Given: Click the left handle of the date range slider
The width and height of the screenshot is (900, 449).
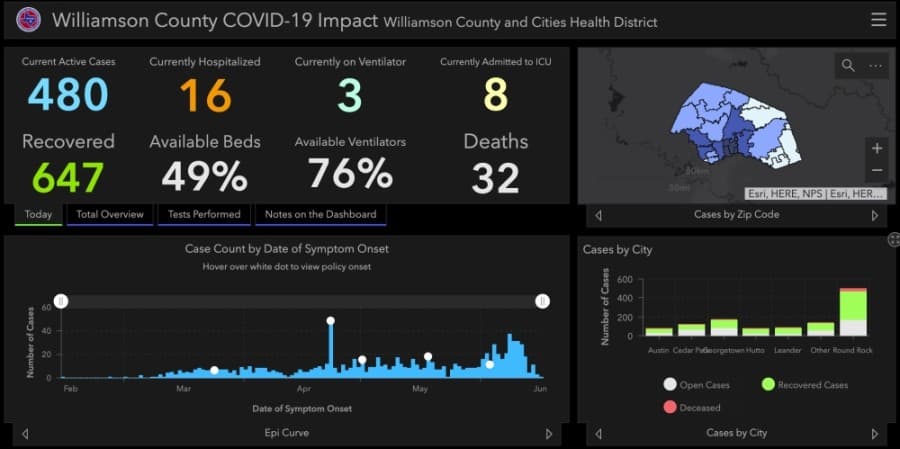Looking at the screenshot, I should pos(61,301).
